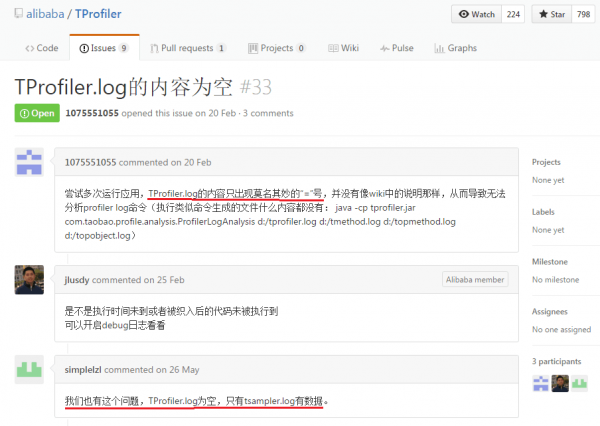The width and height of the screenshot is (600, 426).
Task: Open the simplelzl username link
Action: click(x=83, y=370)
